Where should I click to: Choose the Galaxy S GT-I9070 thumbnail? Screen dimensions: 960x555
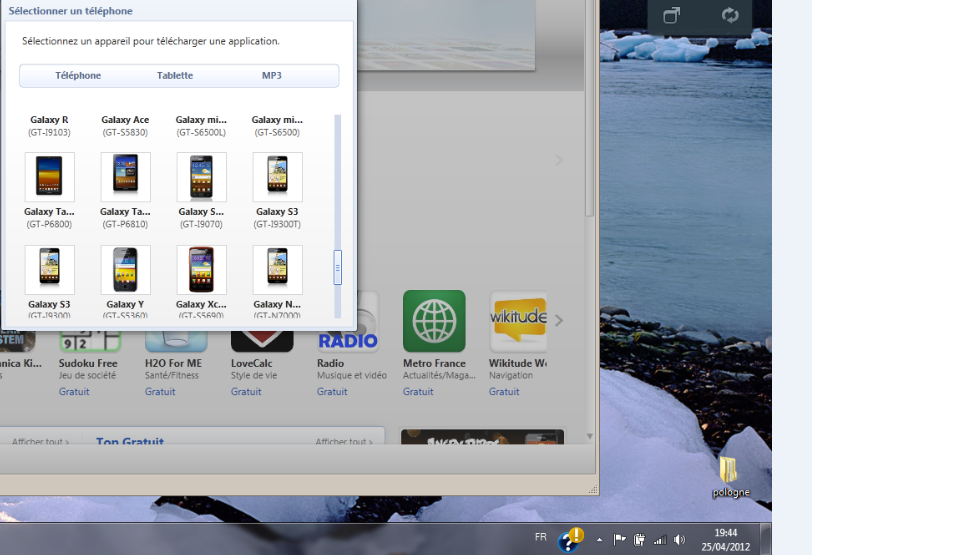[201, 176]
